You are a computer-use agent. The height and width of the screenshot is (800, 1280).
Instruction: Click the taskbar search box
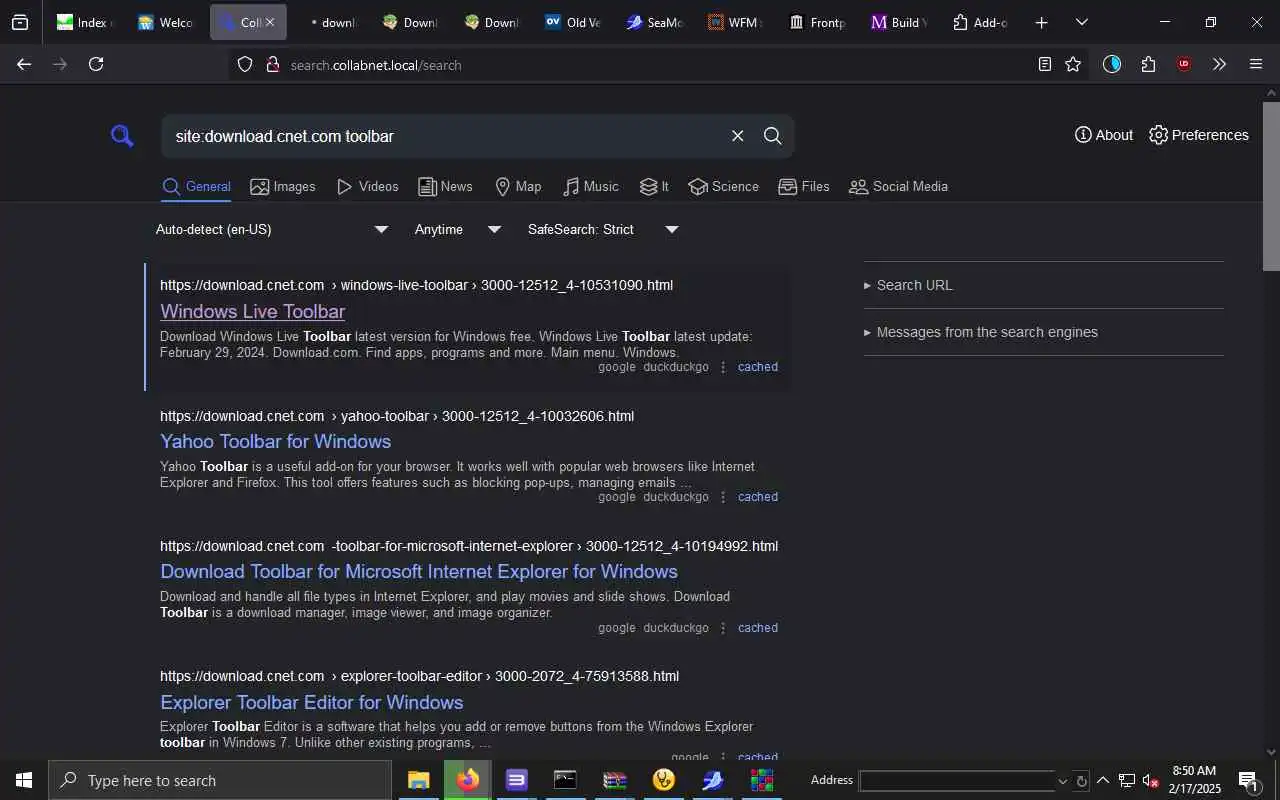click(220, 780)
